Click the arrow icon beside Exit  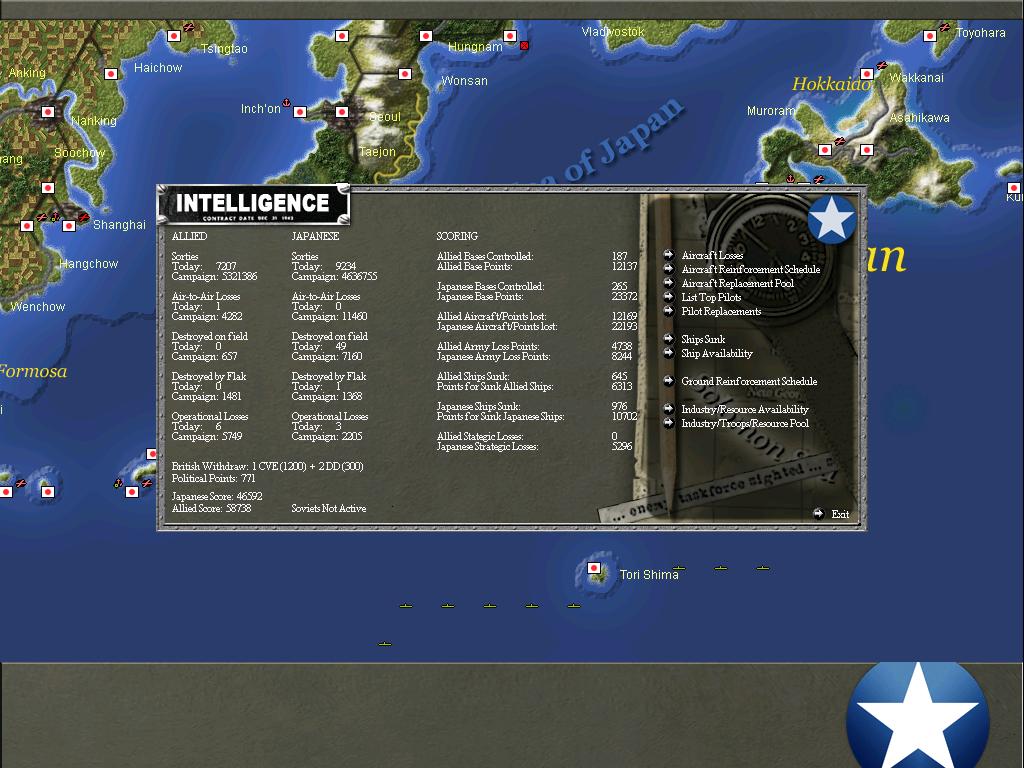coord(818,513)
